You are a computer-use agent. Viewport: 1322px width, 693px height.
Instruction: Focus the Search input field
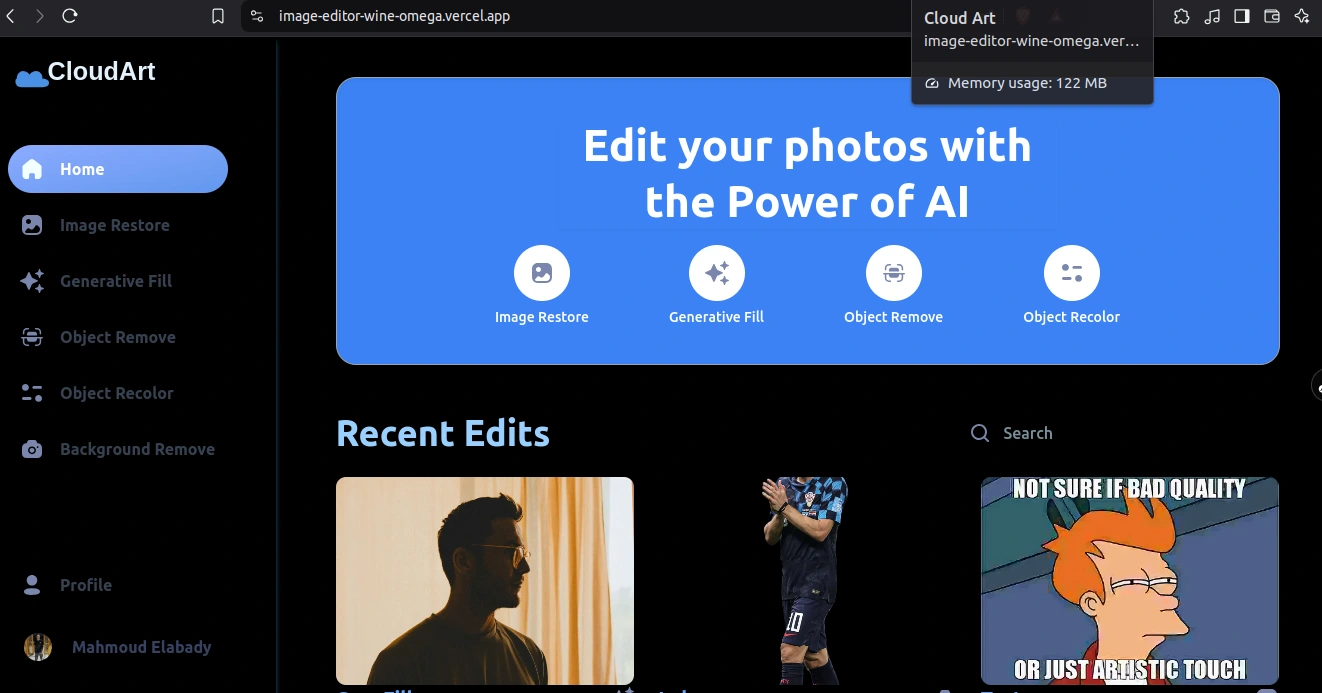coord(1100,433)
